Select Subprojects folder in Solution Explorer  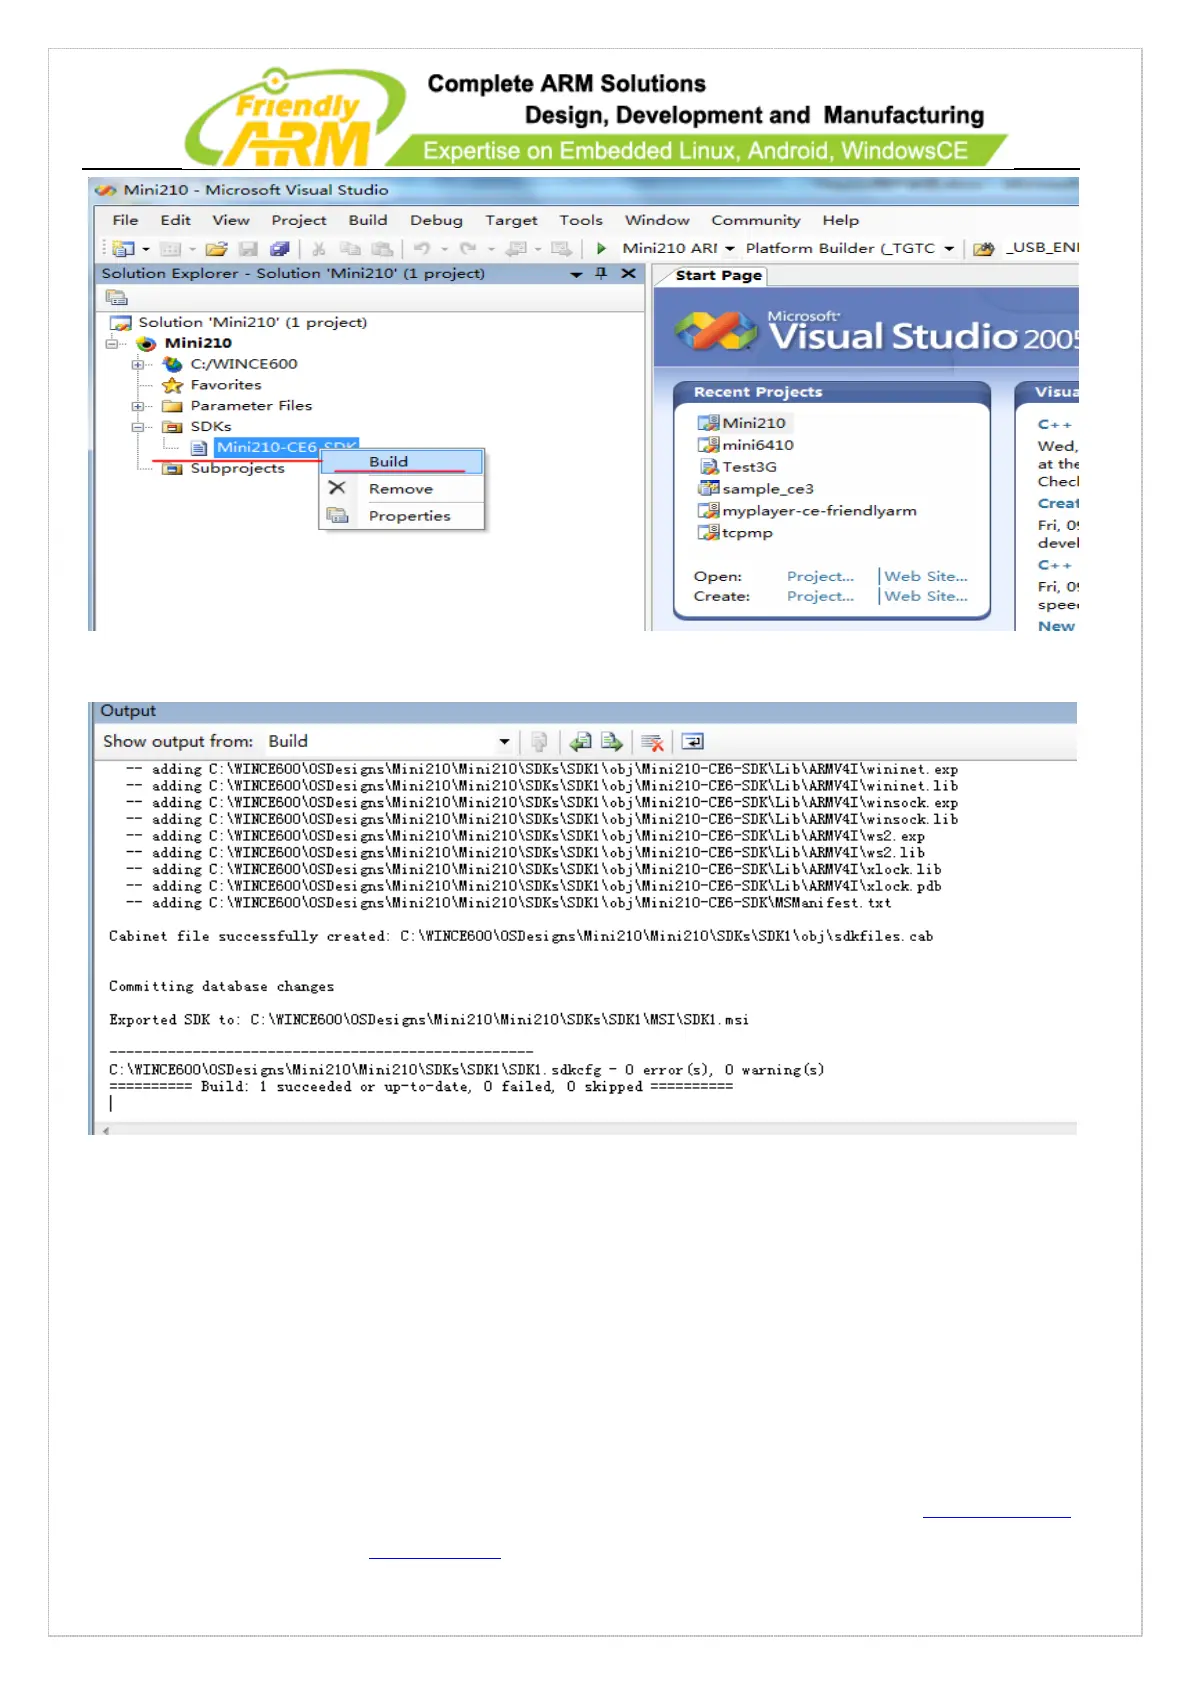click(x=237, y=468)
